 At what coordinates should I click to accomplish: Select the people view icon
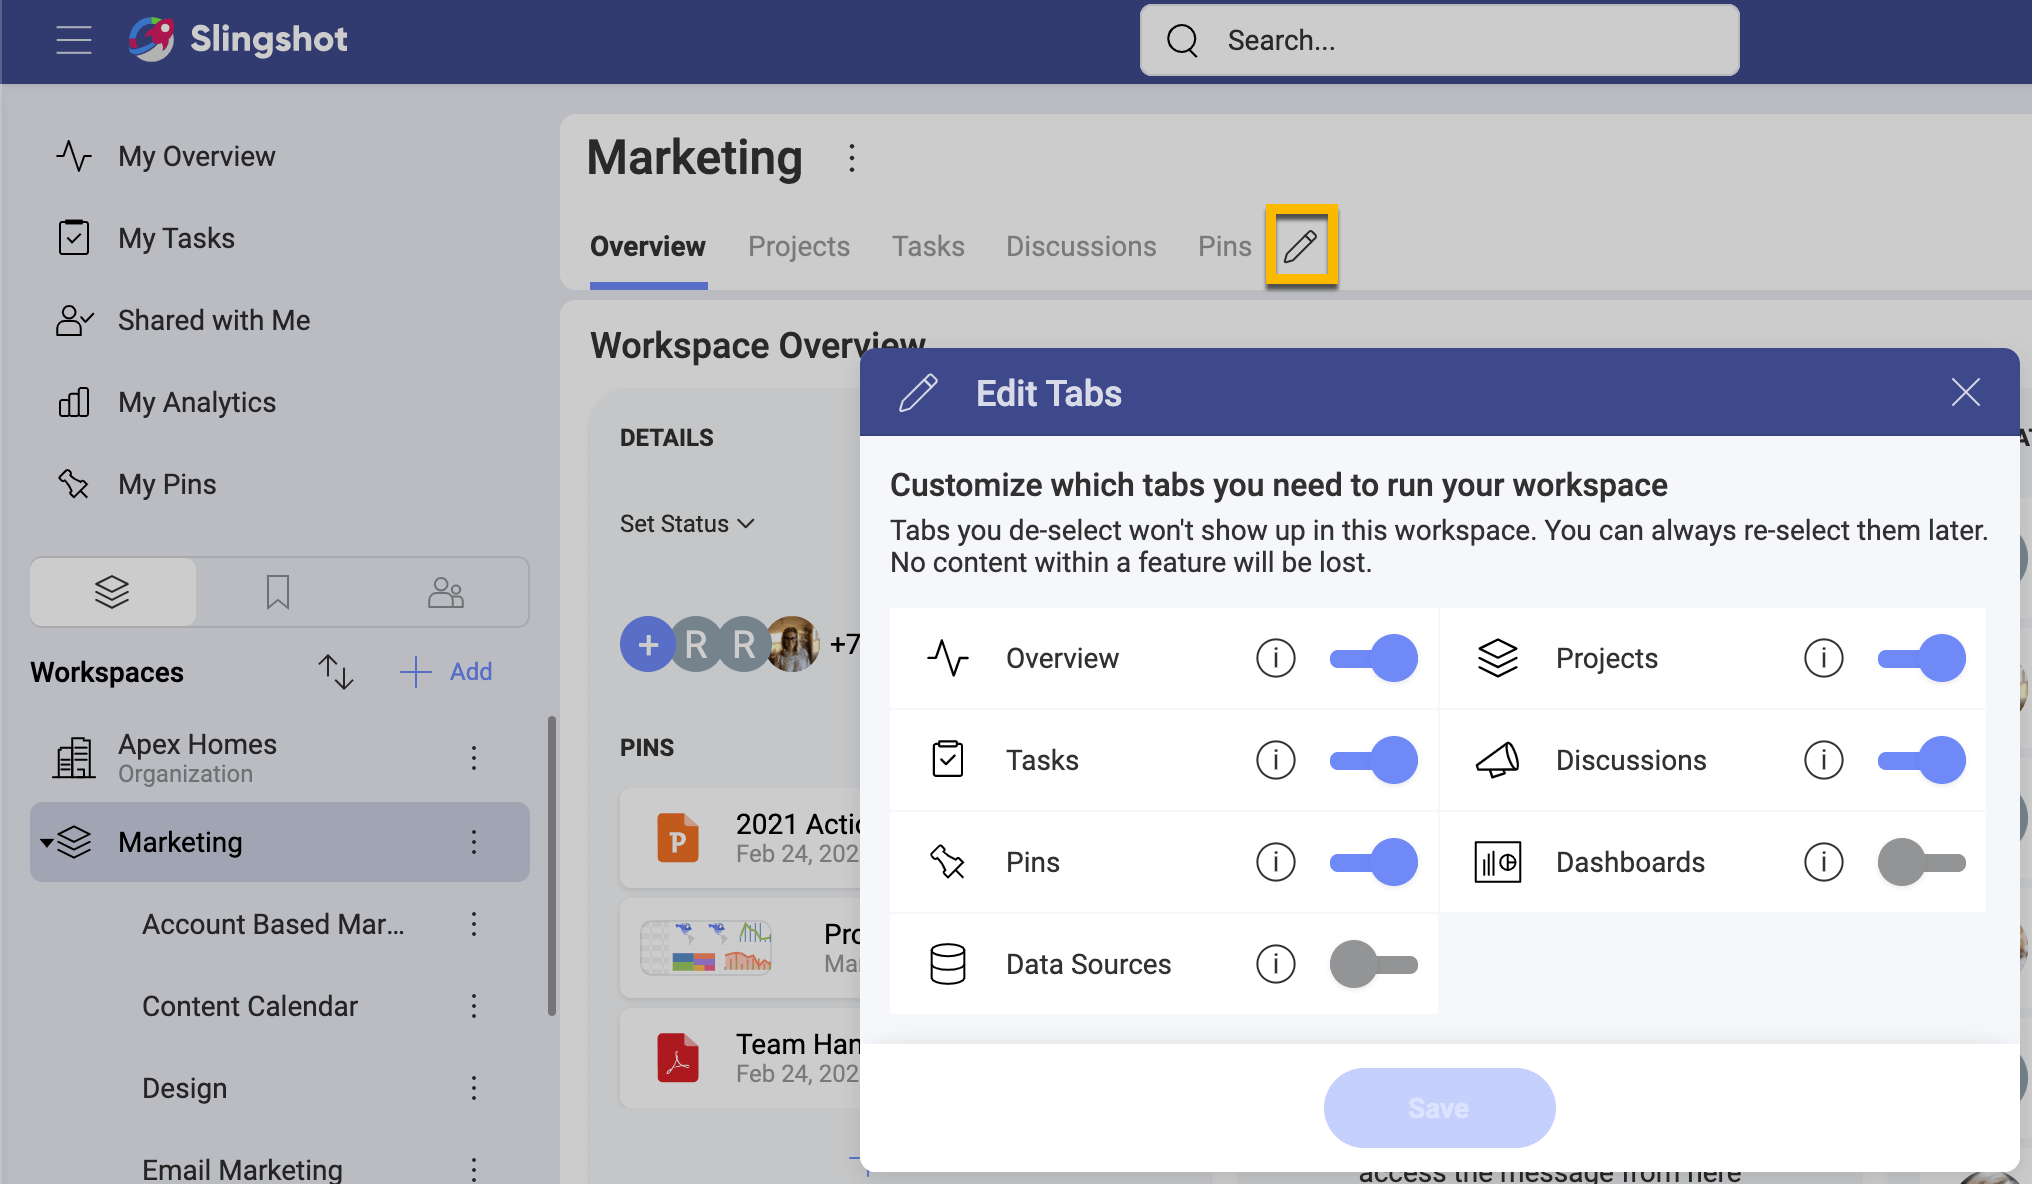click(x=445, y=592)
